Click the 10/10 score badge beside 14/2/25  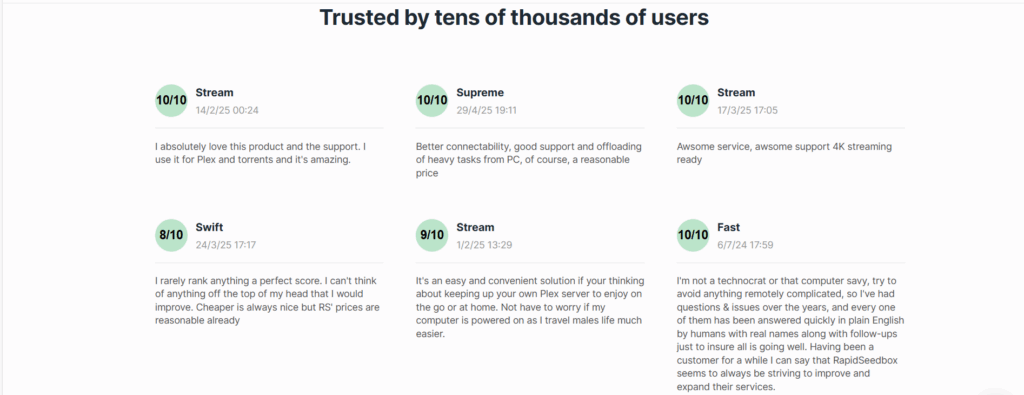click(x=171, y=101)
